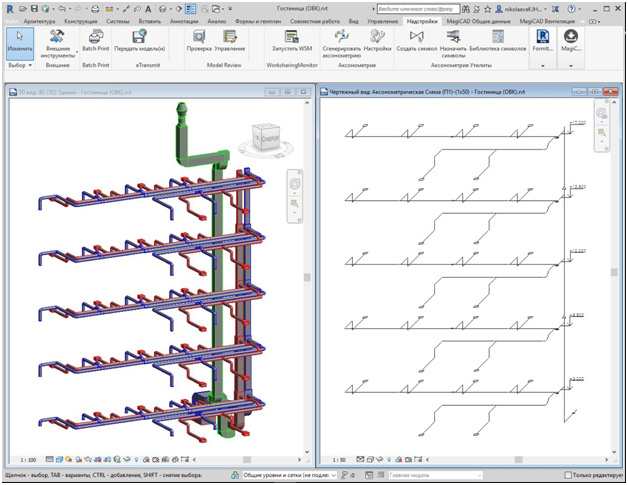The width and height of the screenshot is (628, 485).
Task: Toggle the editable-only checkbox in status bar
Action: (568, 475)
